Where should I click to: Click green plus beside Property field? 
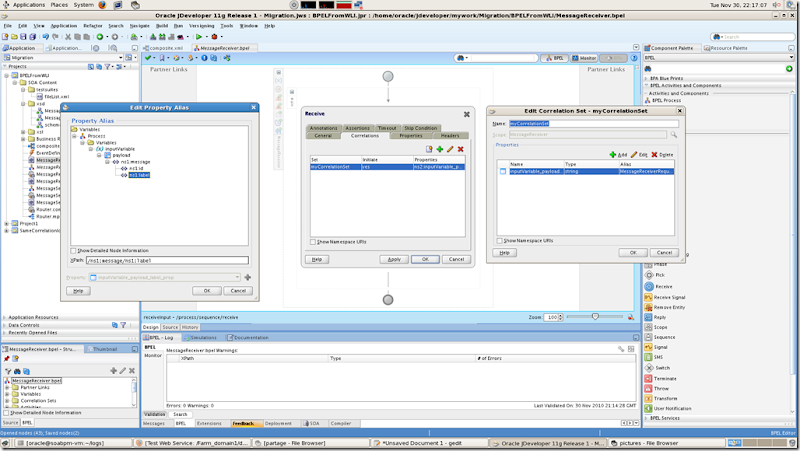(x=247, y=278)
